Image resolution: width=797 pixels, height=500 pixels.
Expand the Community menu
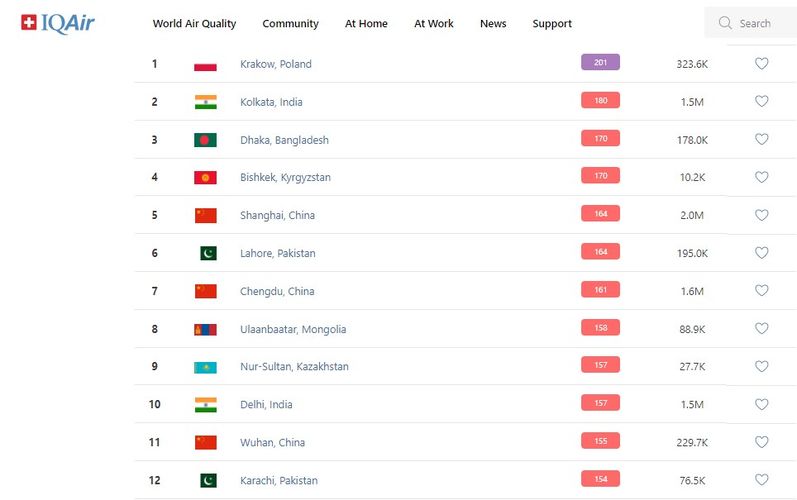tap(290, 24)
